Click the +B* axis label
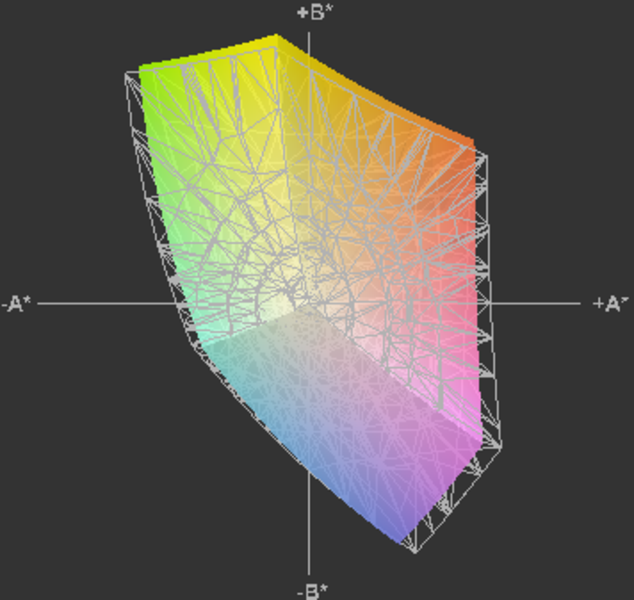The image size is (634, 600). tap(315, 13)
